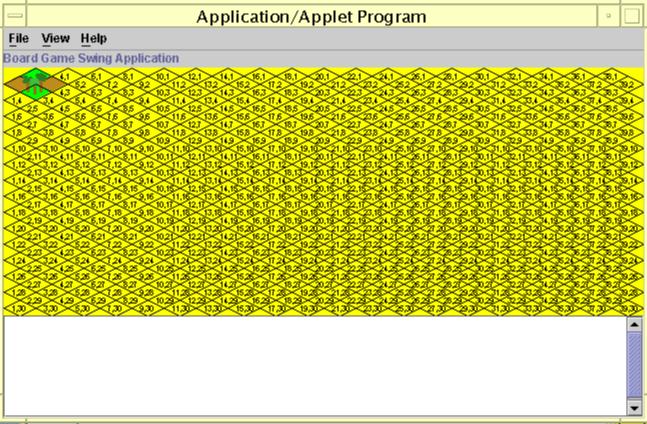Select board cell 12,5
Image resolution: width=647 pixels, height=424 pixels.
pyautogui.click(x=195, y=108)
